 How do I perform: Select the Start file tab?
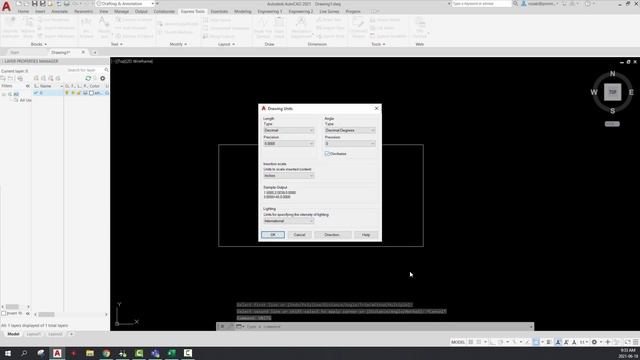15,52
